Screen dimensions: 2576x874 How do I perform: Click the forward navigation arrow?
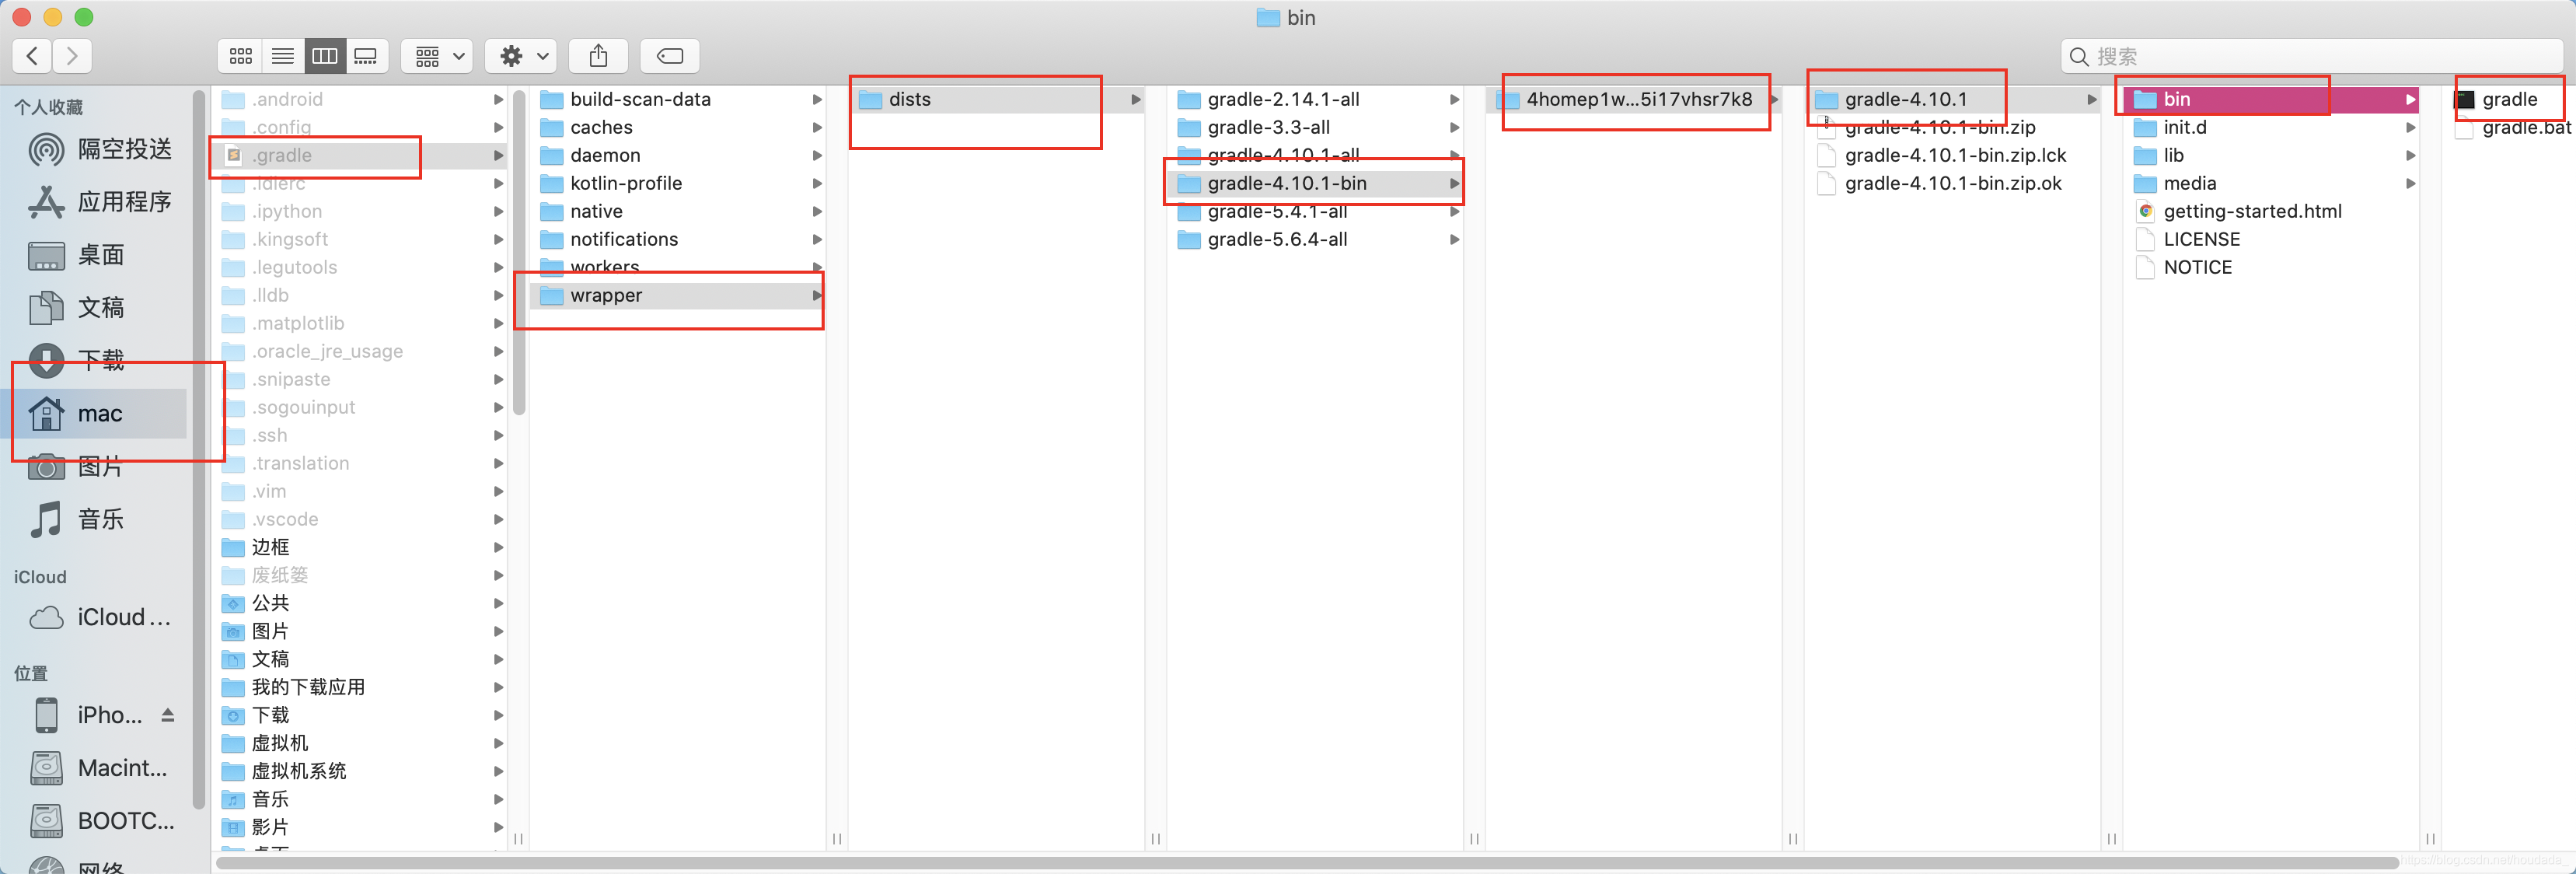click(x=71, y=58)
